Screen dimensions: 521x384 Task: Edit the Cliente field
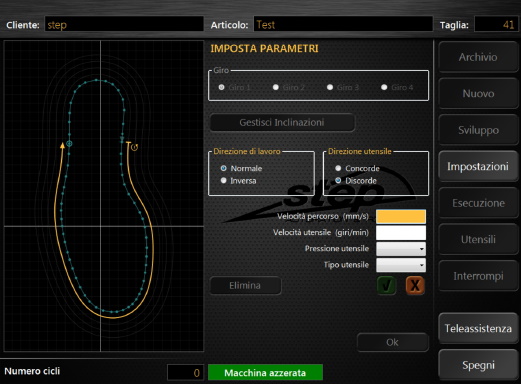[x=124, y=24]
